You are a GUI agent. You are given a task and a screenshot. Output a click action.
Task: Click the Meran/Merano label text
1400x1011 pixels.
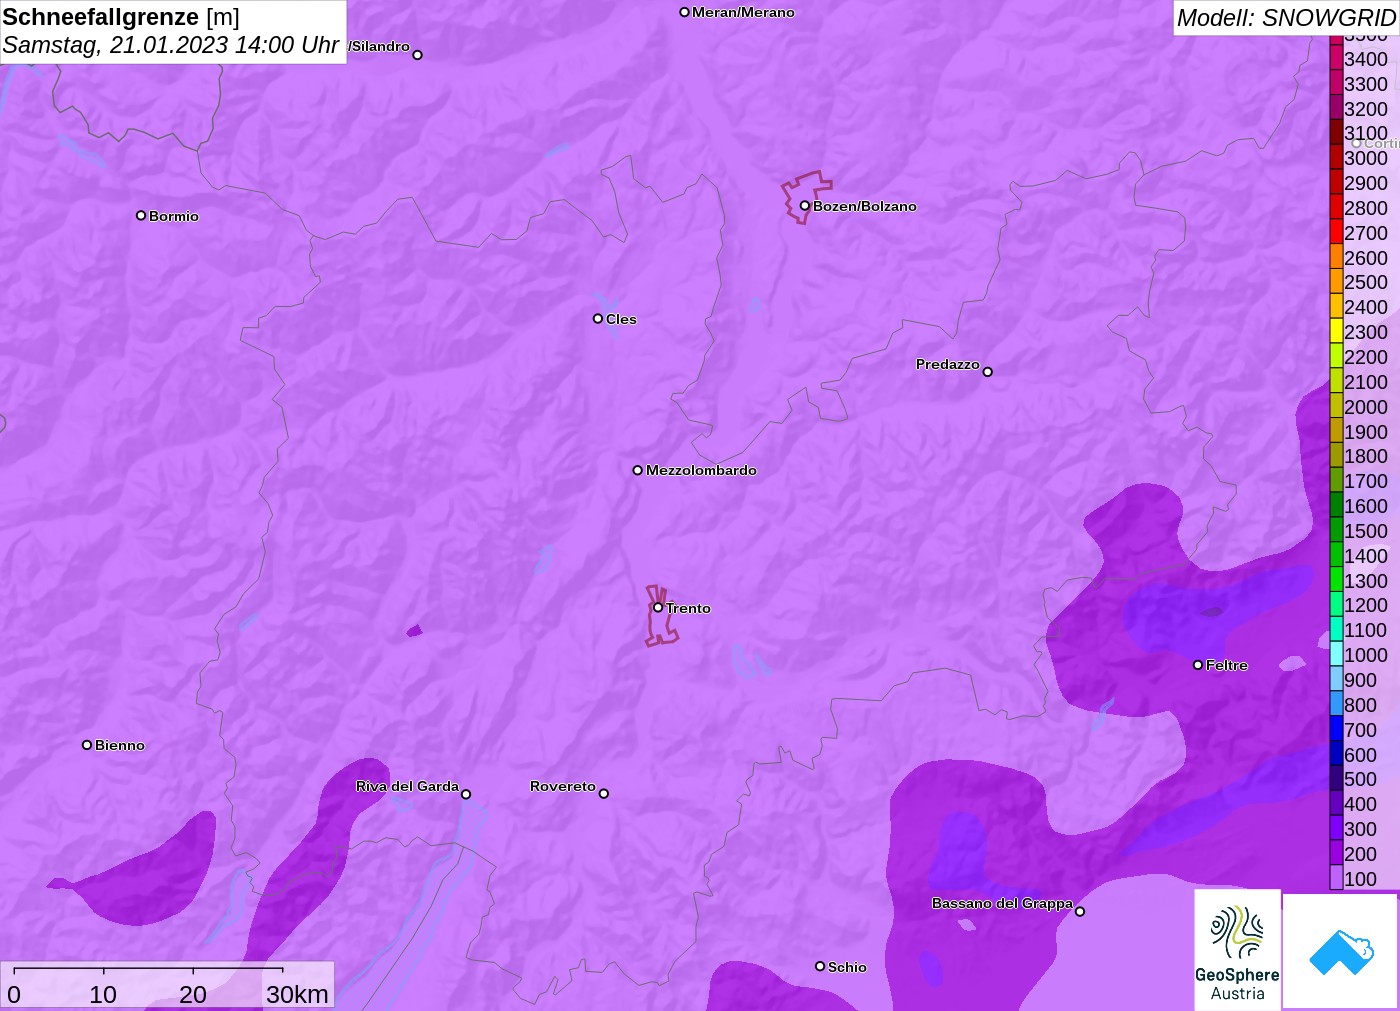(743, 12)
